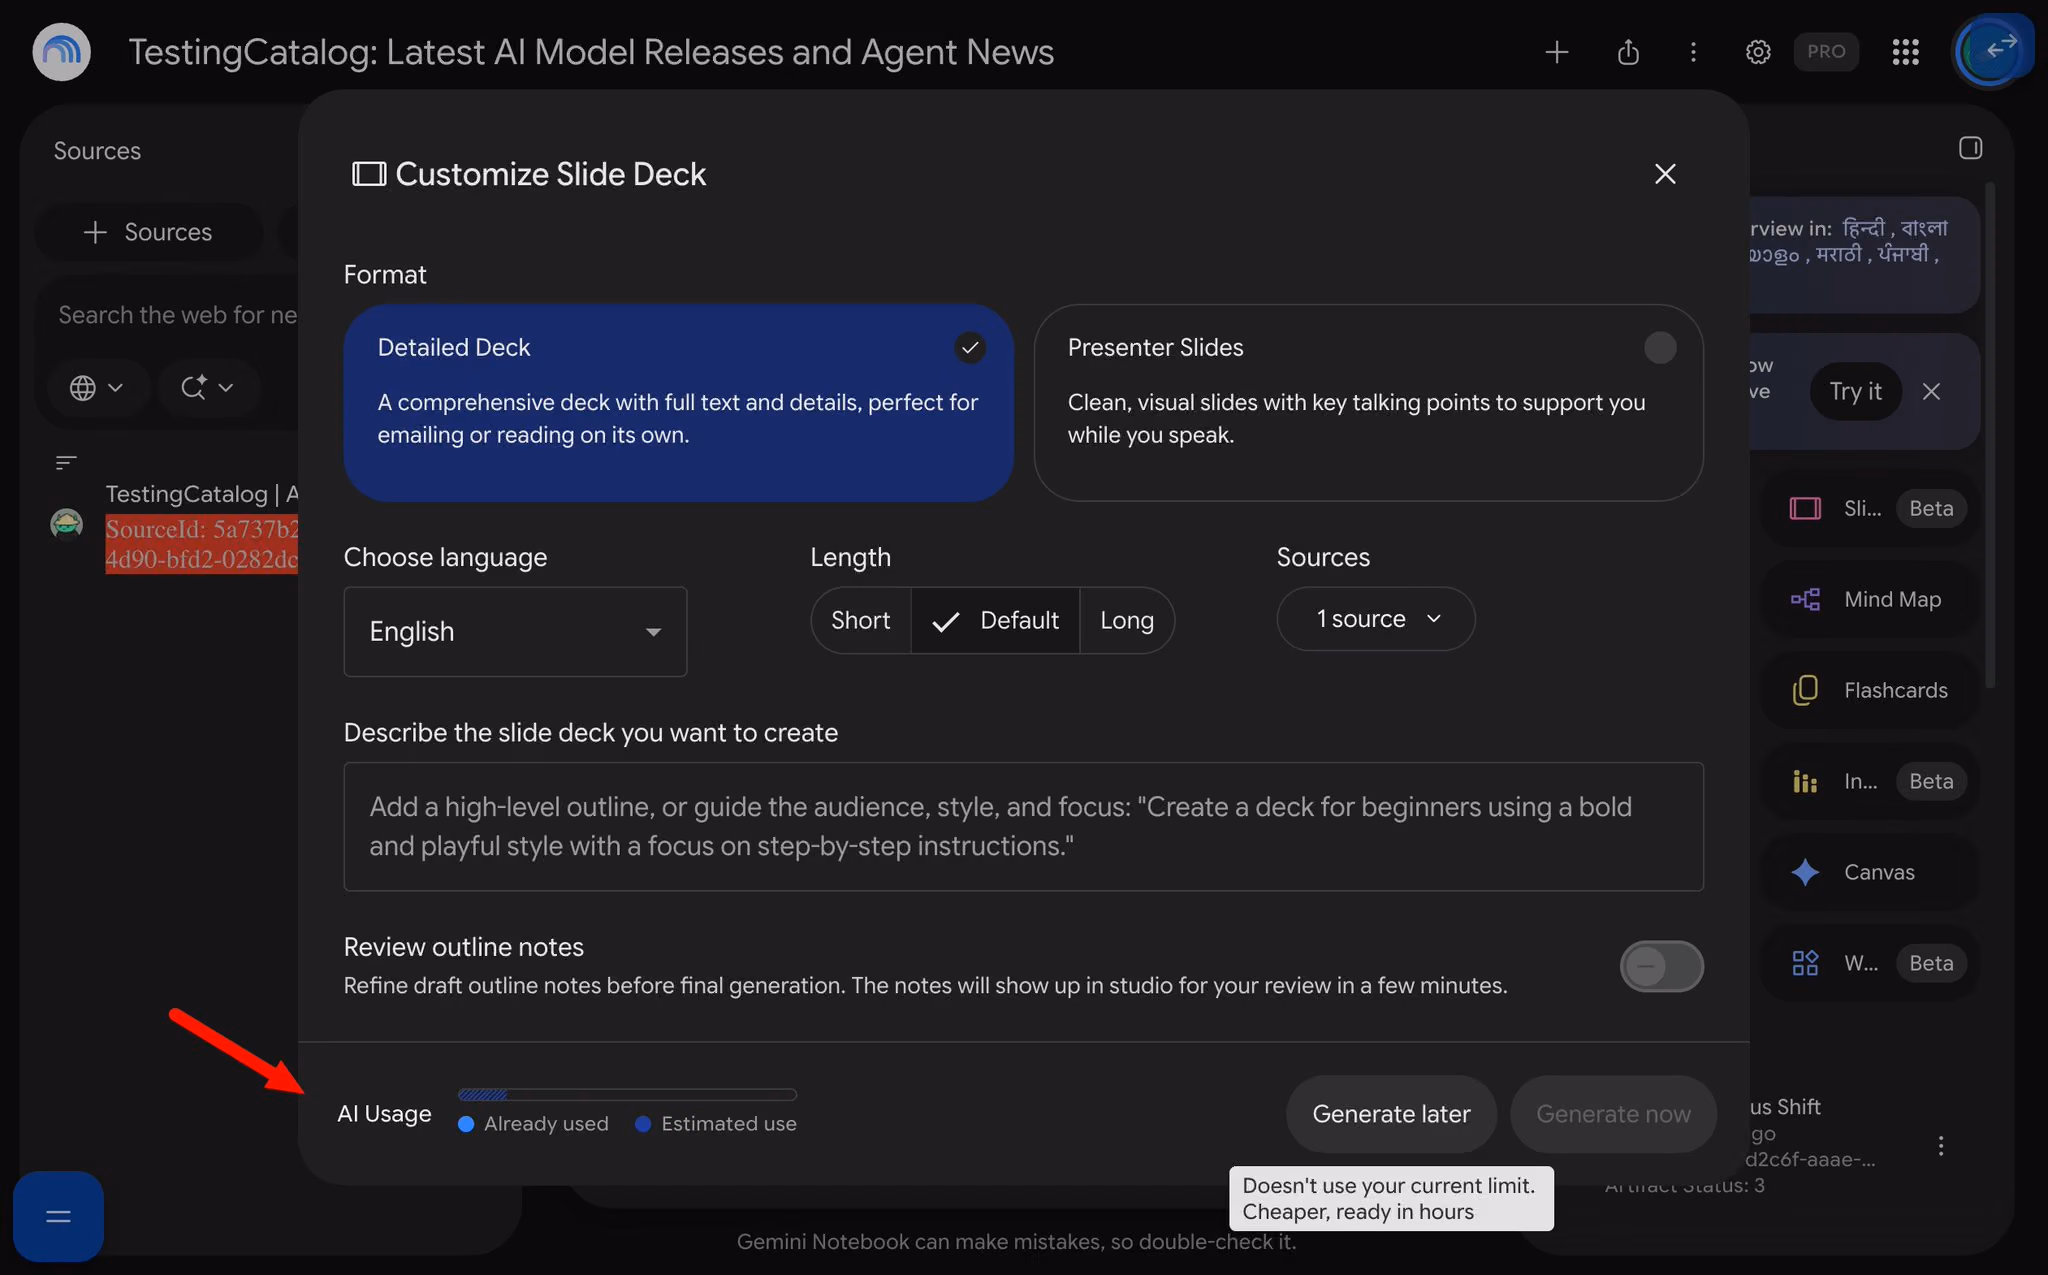
Task: Open the Canvas tile
Action: [1870, 872]
